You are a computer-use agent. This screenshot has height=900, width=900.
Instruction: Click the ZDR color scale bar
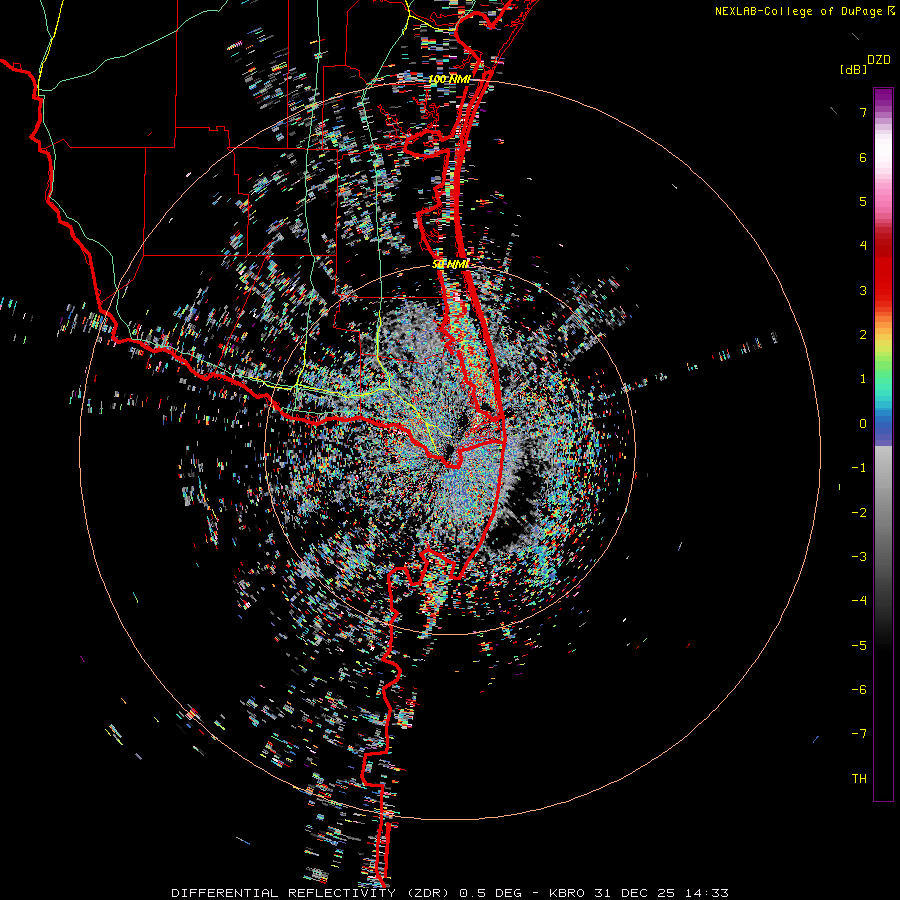883,444
